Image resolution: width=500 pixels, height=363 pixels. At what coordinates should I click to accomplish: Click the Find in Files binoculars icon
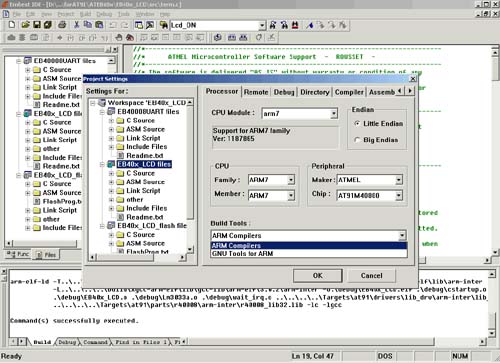(x=163, y=25)
